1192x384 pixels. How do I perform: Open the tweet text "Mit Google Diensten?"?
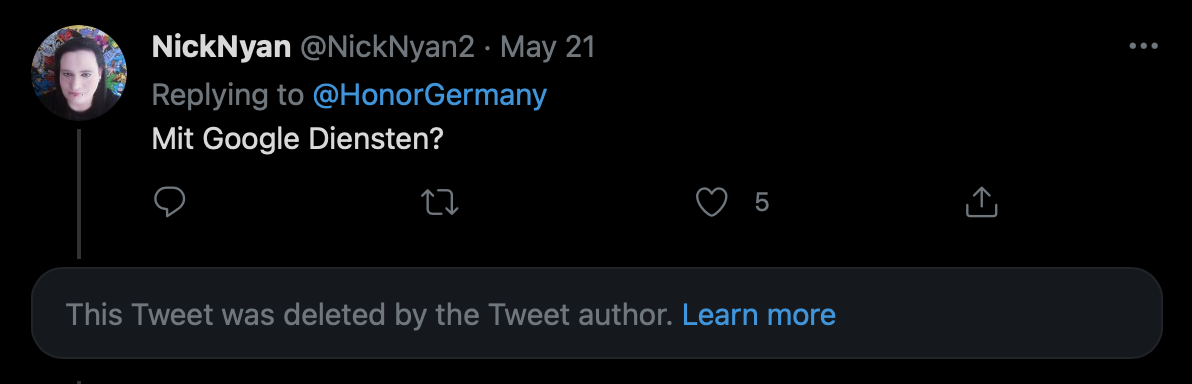tap(297, 141)
